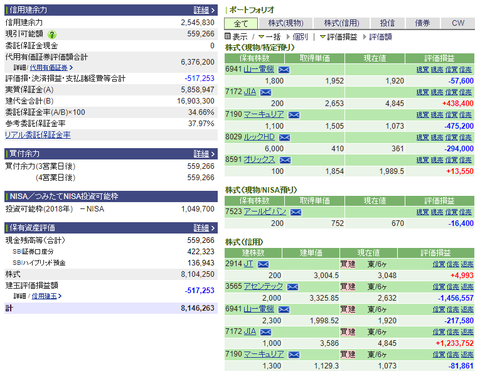Click the mail icon next to 8029 ルックHD
This screenshot has width=480, height=376.
coord(284,138)
